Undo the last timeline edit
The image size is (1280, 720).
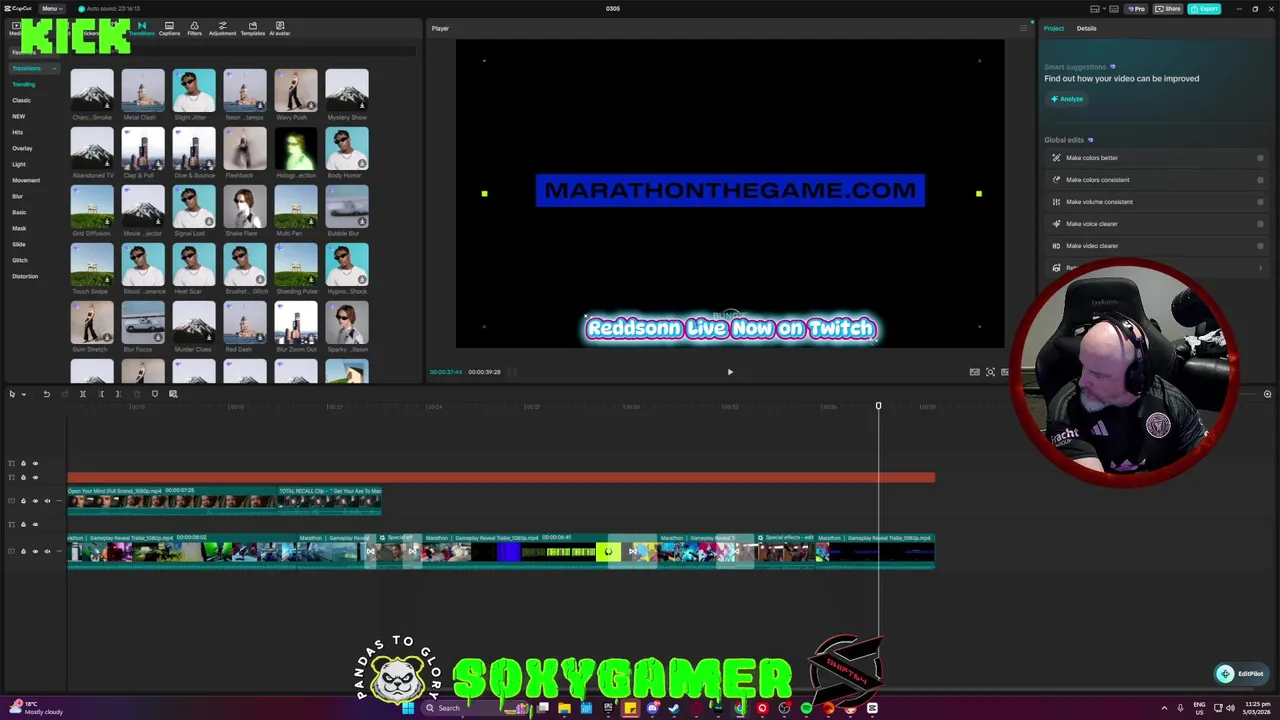(46, 394)
